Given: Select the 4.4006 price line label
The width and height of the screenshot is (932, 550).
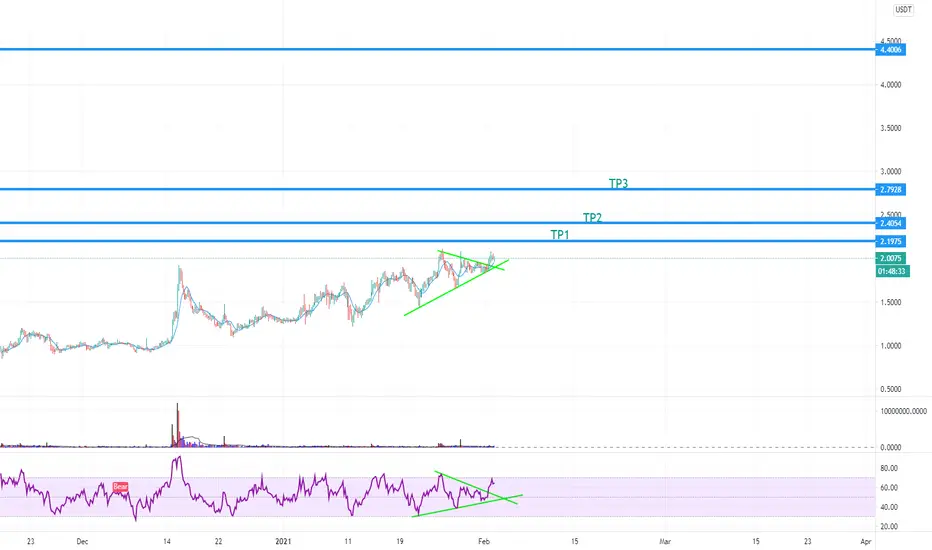Looking at the screenshot, I should click(890, 50).
